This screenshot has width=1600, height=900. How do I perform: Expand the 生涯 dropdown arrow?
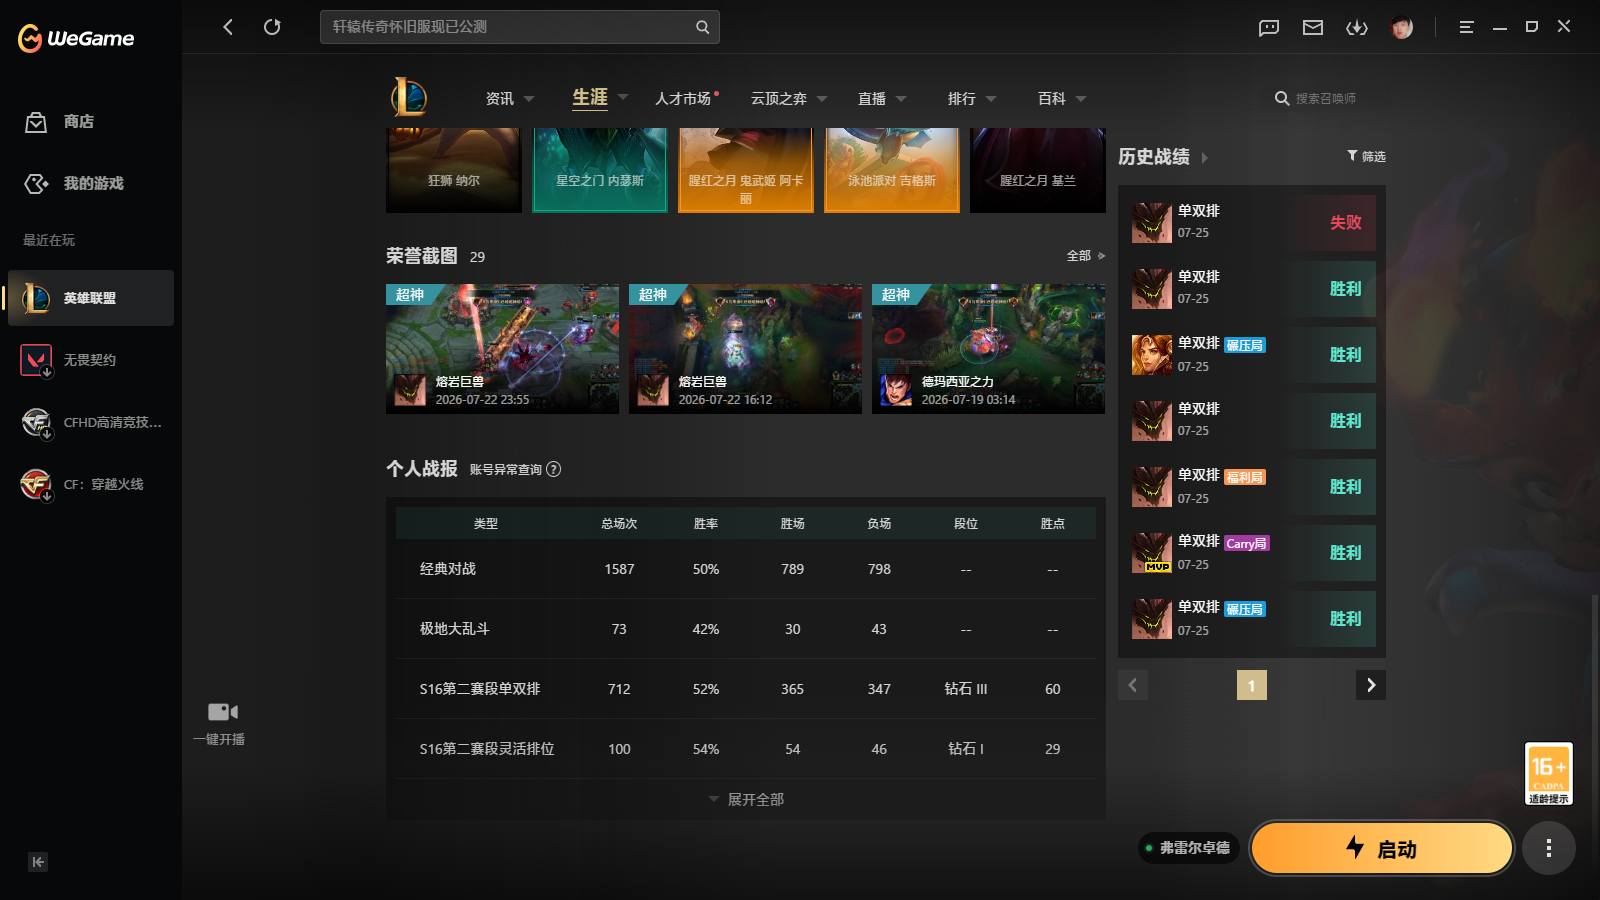[x=623, y=97]
